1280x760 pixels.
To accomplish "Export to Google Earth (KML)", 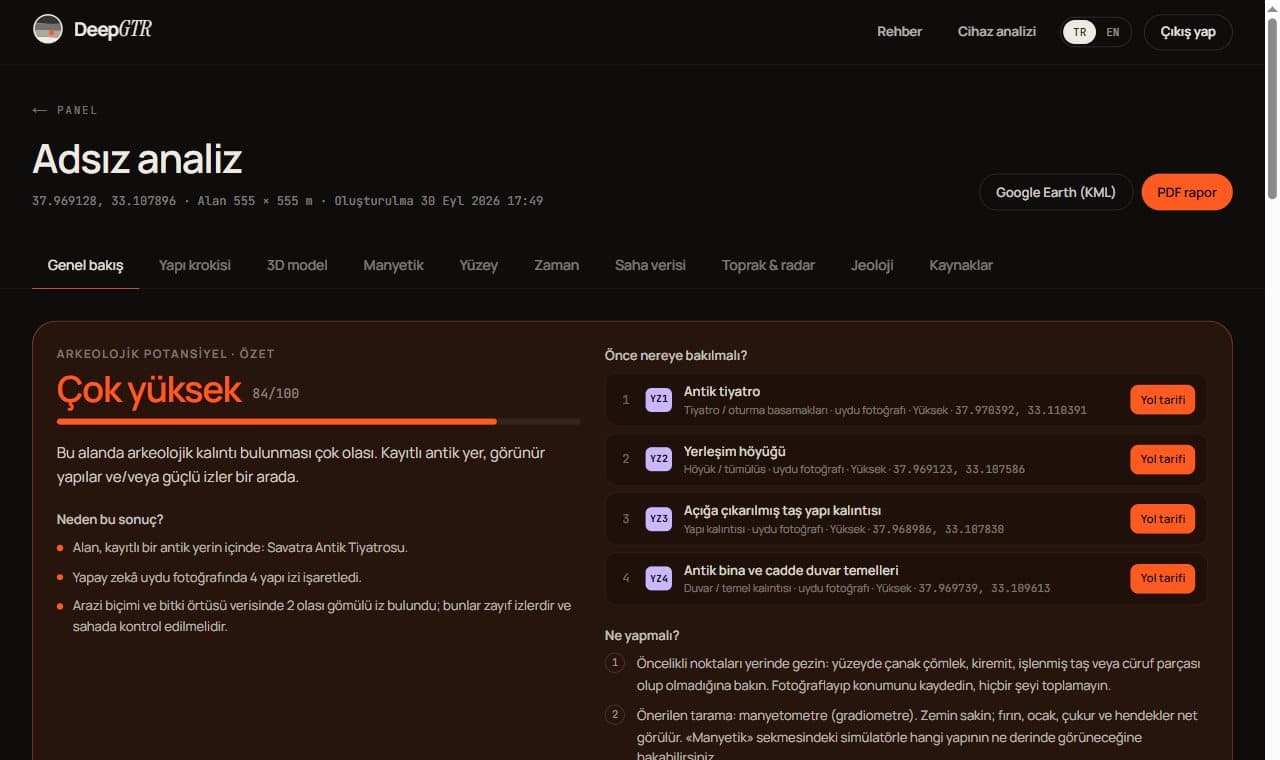I will tap(1056, 192).
